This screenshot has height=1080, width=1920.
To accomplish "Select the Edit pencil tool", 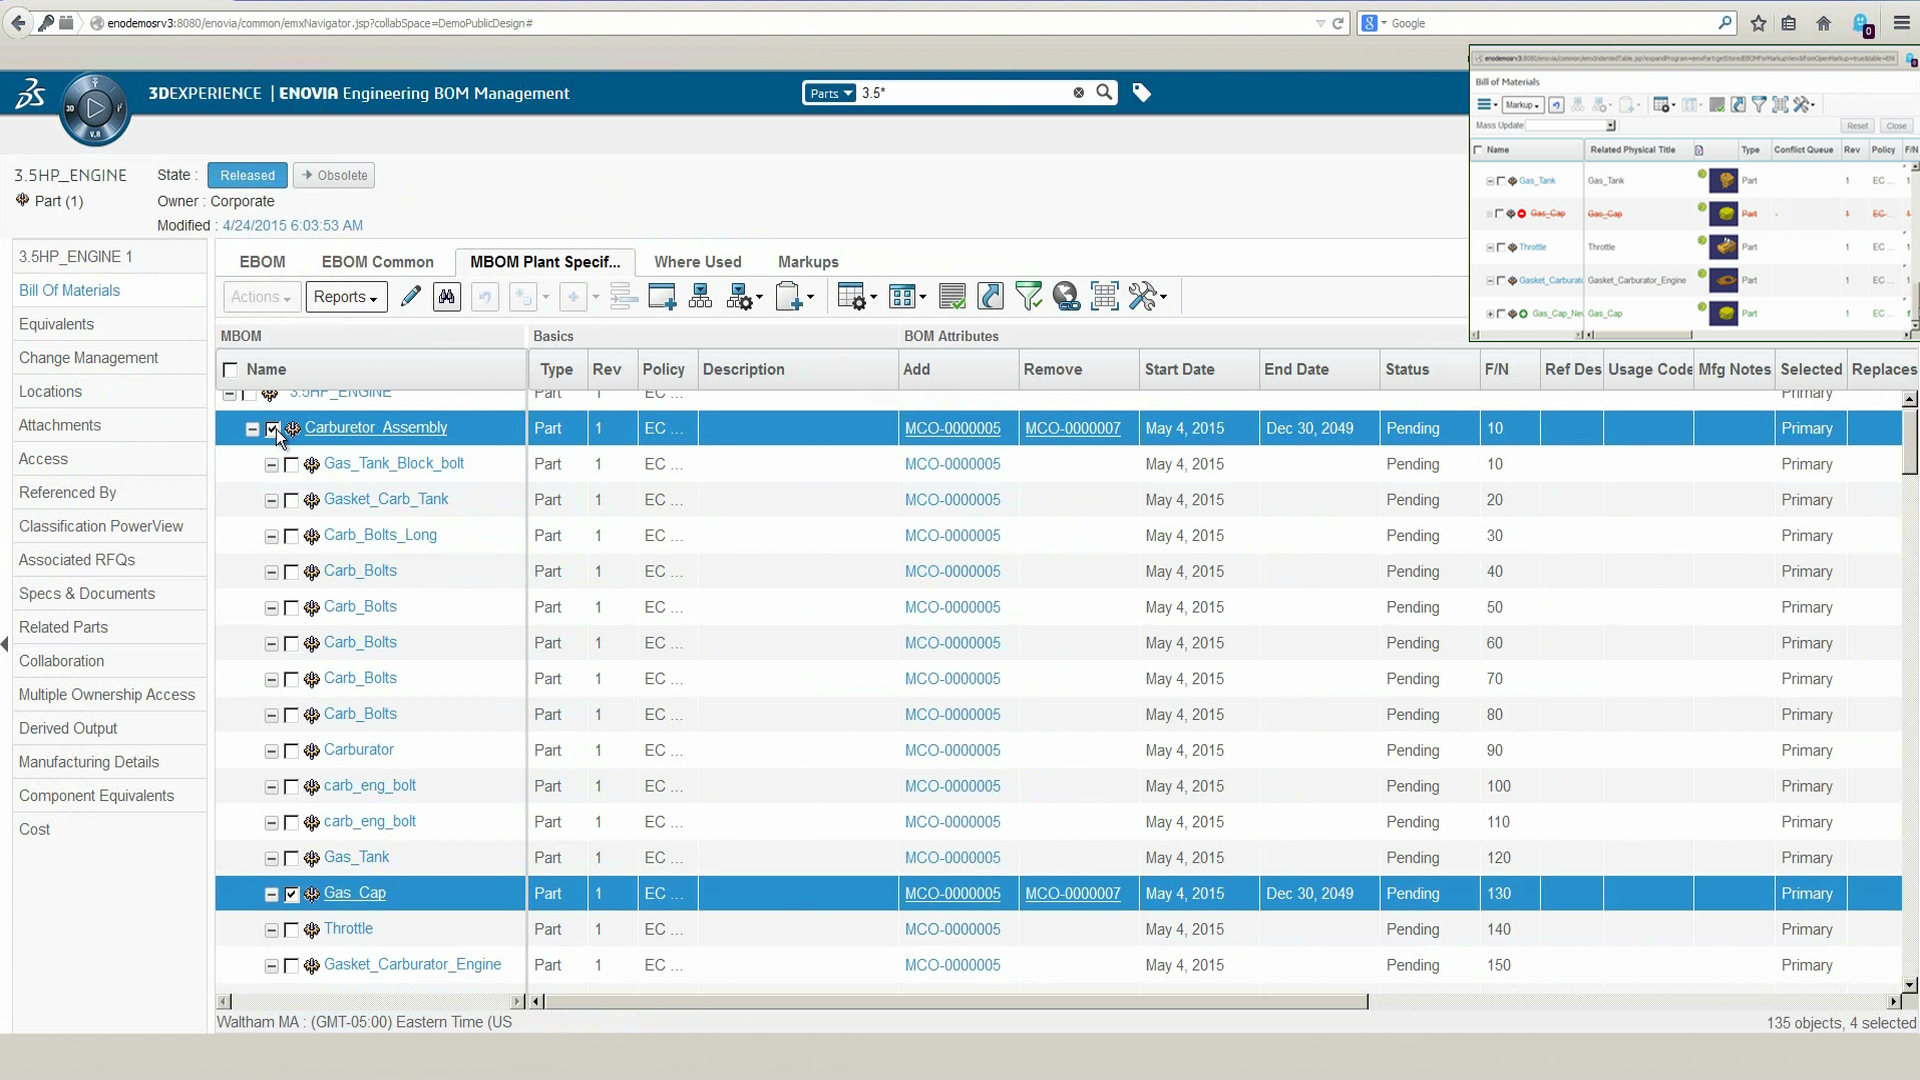I will click(410, 296).
